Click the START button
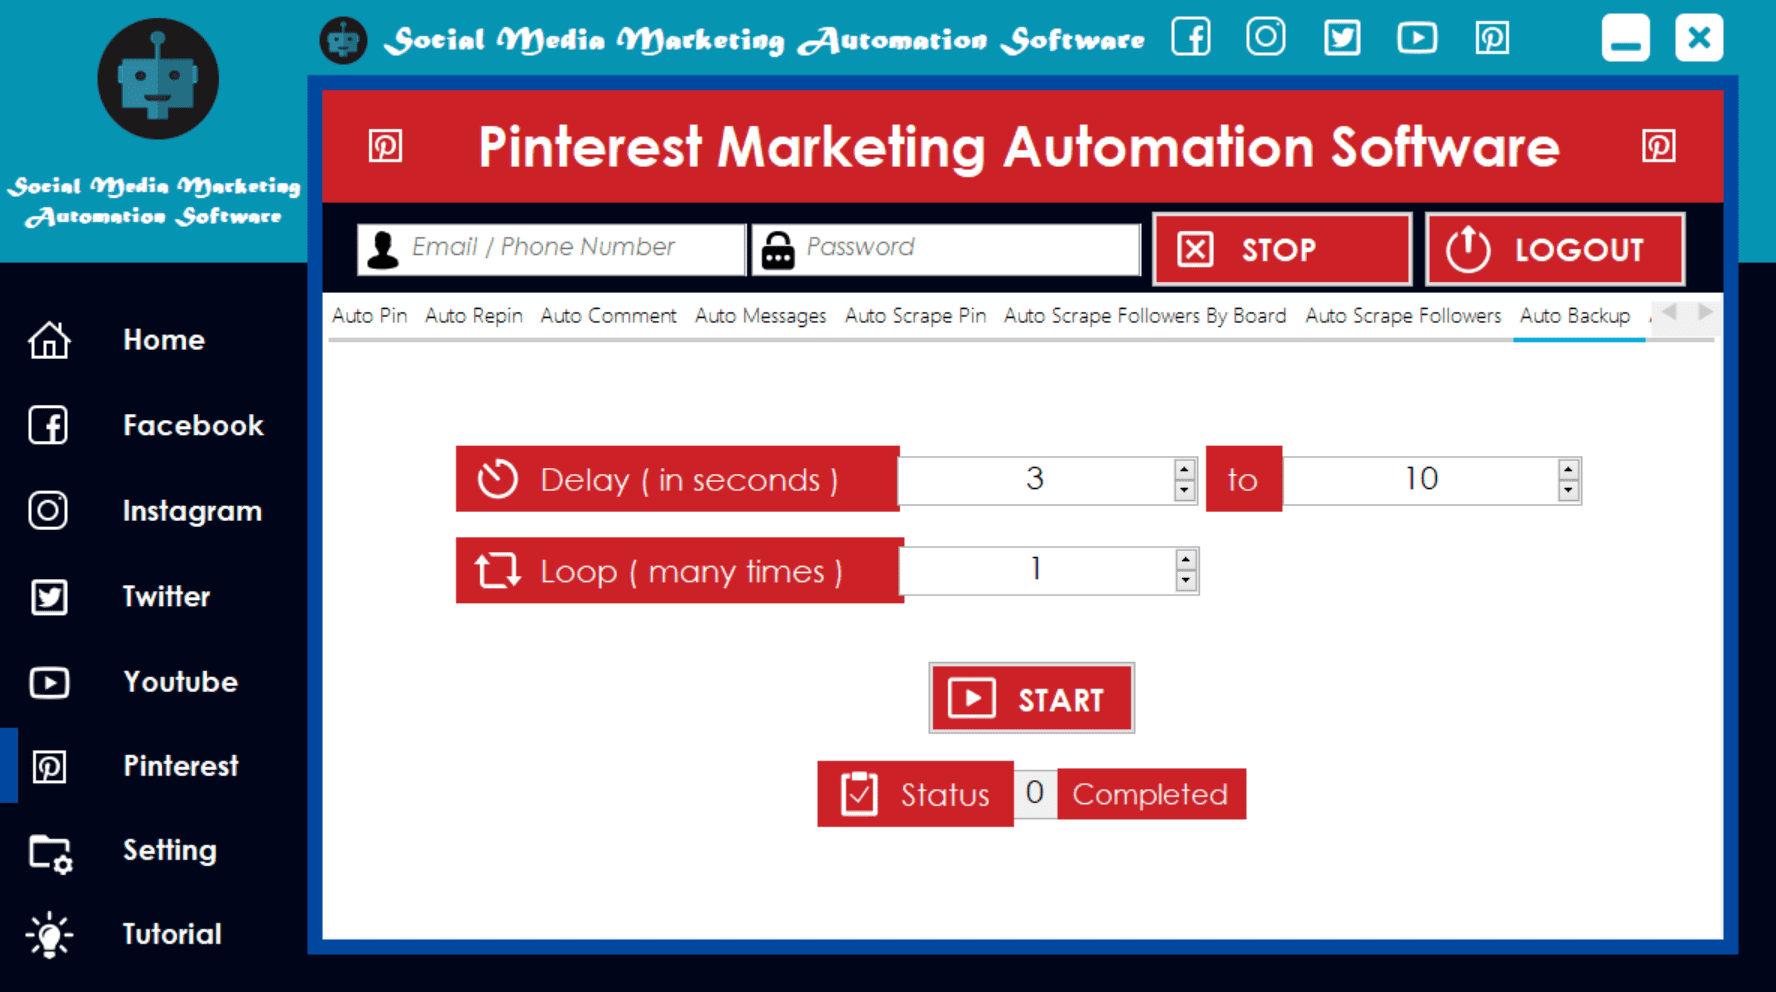The width and height of the screenshot is (1776, 992). click(1031, 698)
